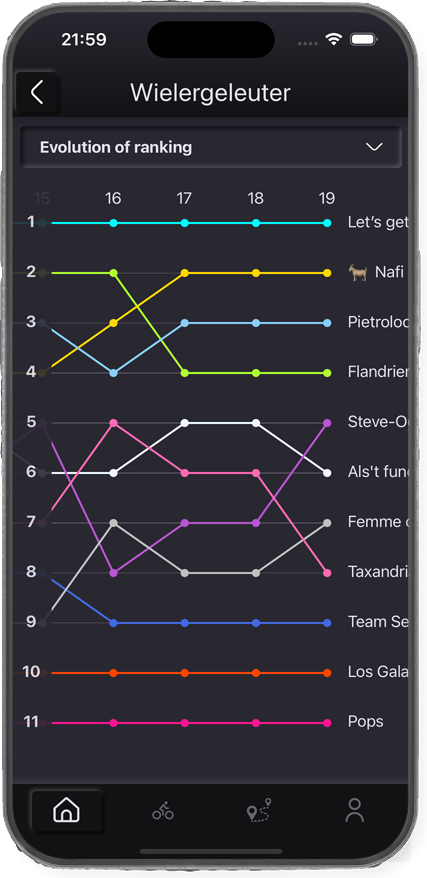Viewport: 427px width, 878px height.
Task: Open the profile person tab
Action: pos(354,810)
